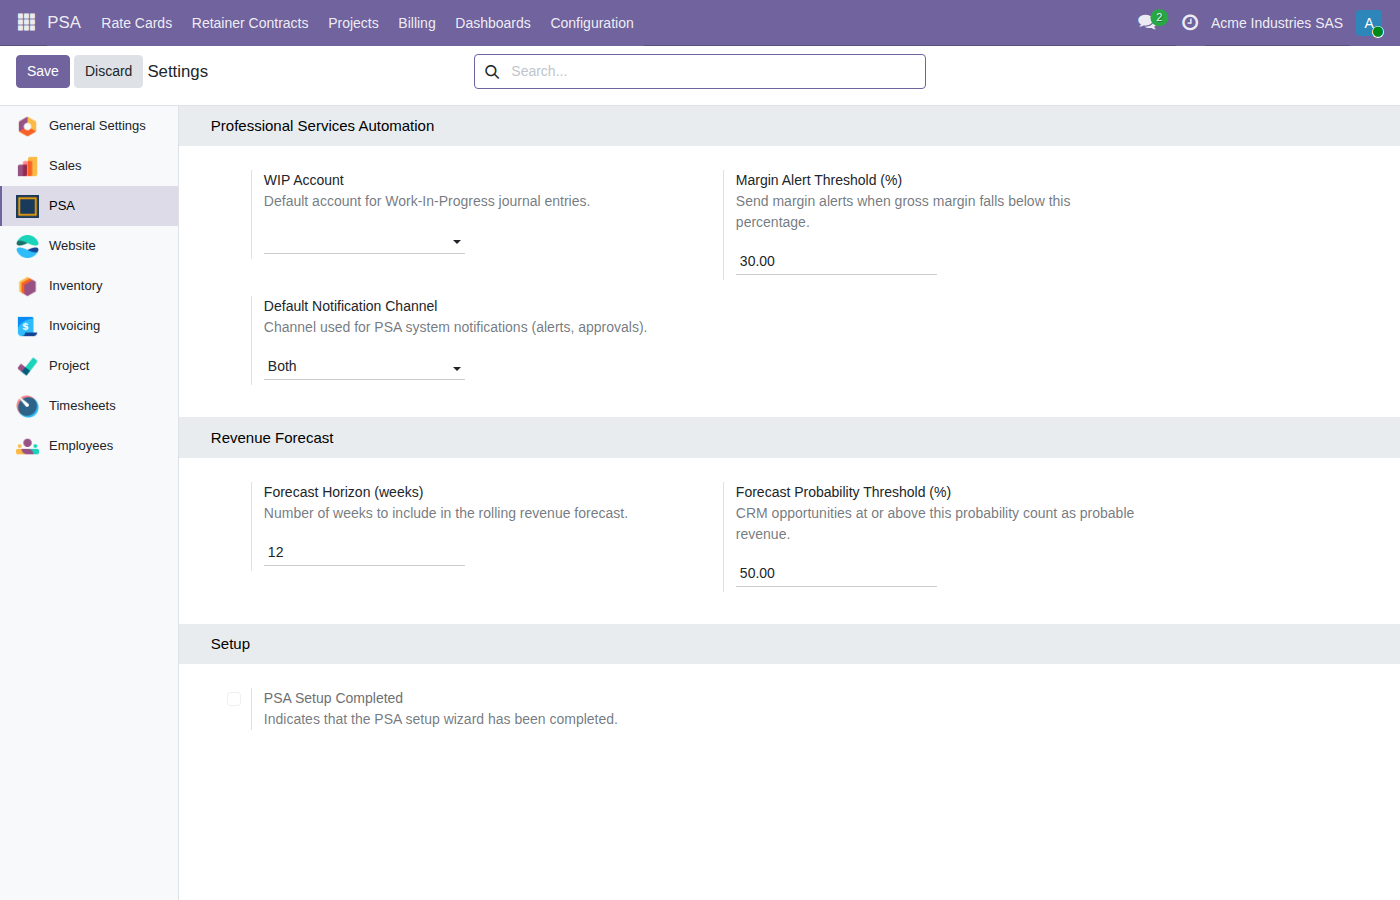
Task: Click the 'Margin Alert Threshold (%)' label
Action: [819, 180]
